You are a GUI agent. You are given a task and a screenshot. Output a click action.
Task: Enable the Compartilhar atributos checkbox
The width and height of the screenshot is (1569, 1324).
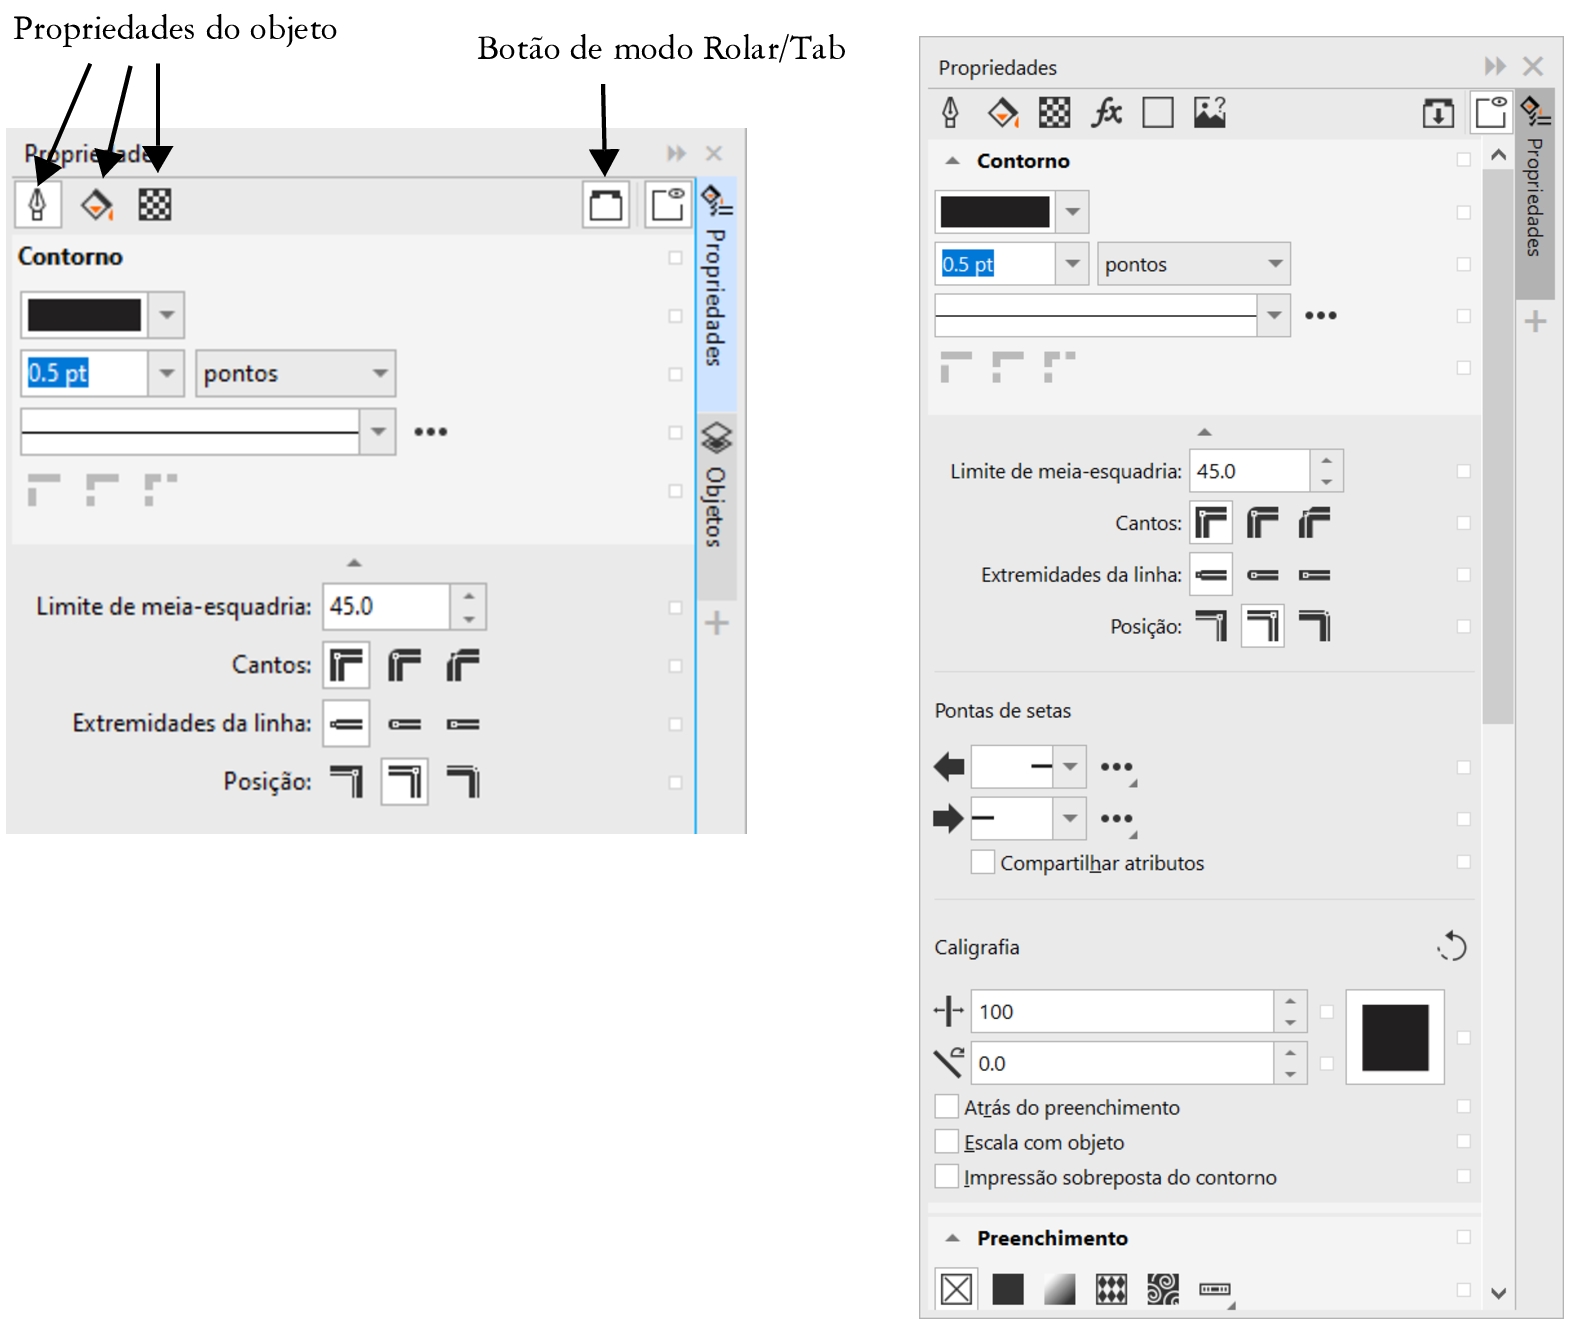pyautogui.click(x=983, y=862)
